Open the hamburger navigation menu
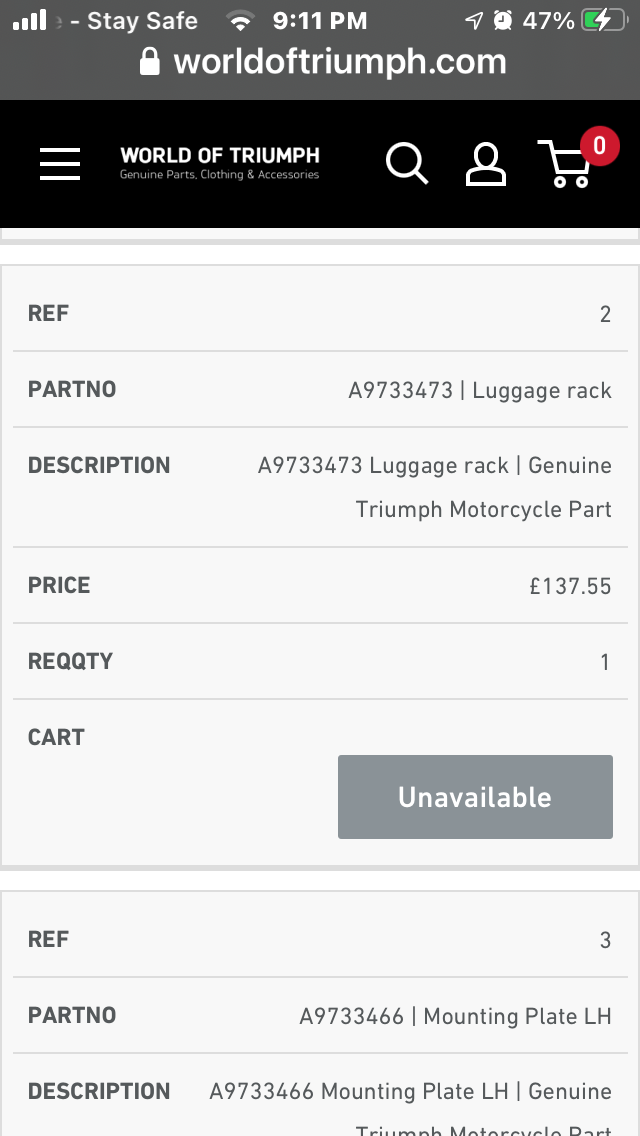Viewport: 640px width, 1136px height. click(60, 163)
